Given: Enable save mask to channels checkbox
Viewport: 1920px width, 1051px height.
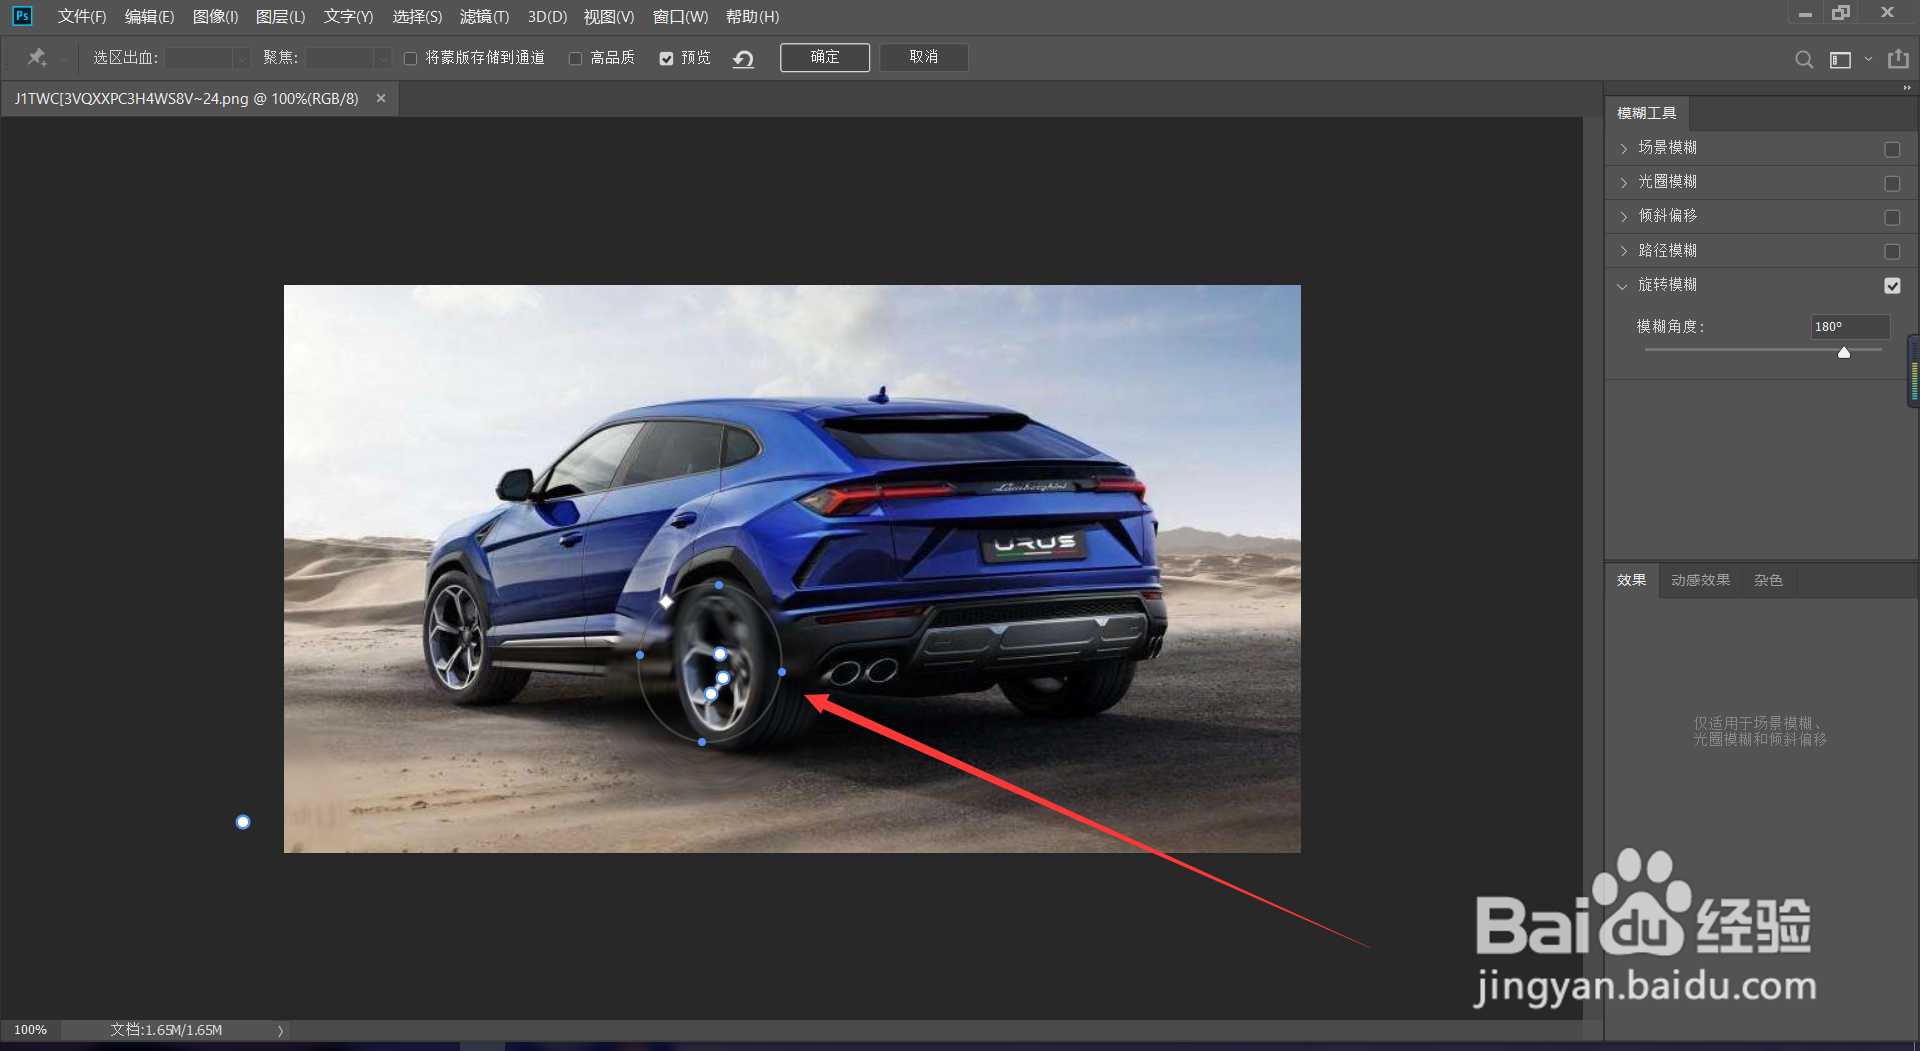Looking at the screenshot, I should [x=410, y=59].
